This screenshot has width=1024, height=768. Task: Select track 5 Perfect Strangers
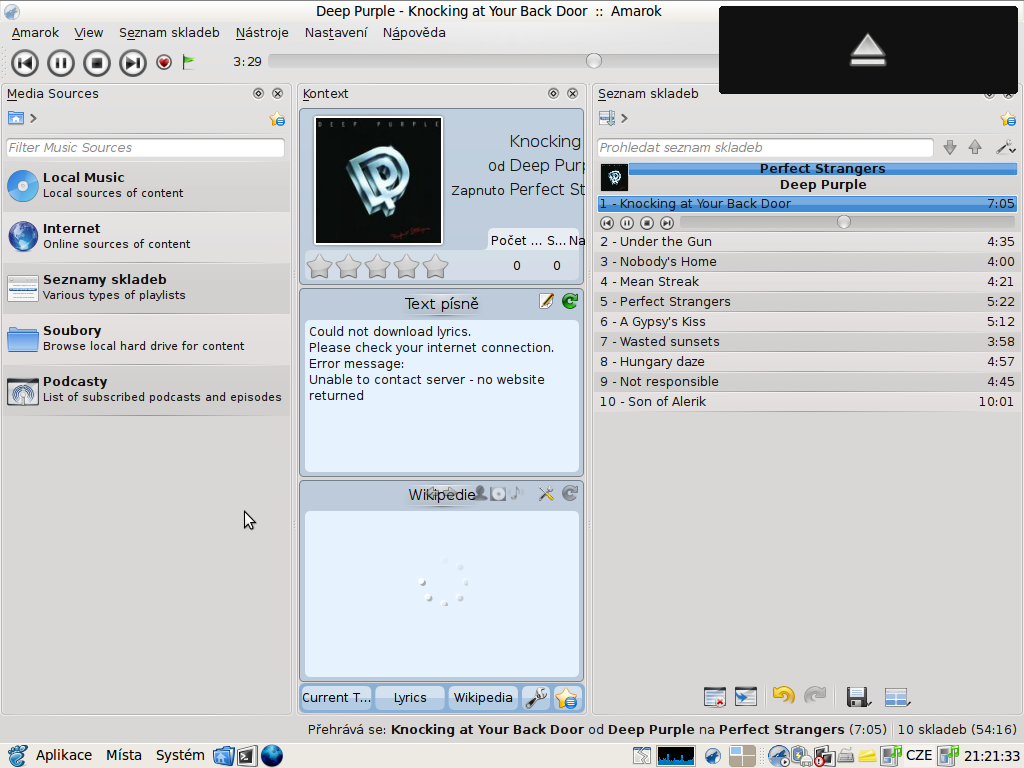coord(807,302)
